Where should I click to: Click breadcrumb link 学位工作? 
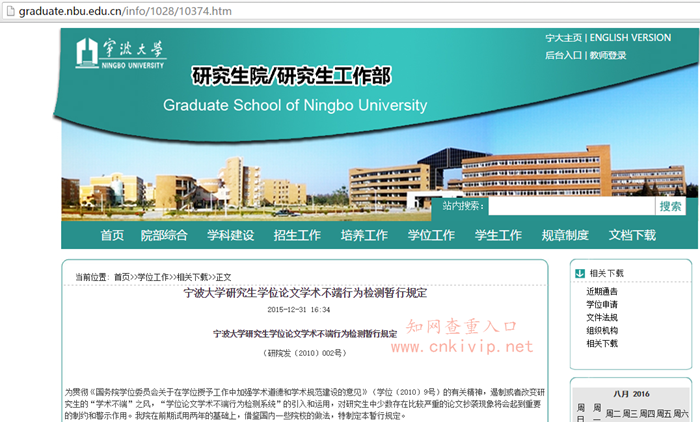coord(153,277)
